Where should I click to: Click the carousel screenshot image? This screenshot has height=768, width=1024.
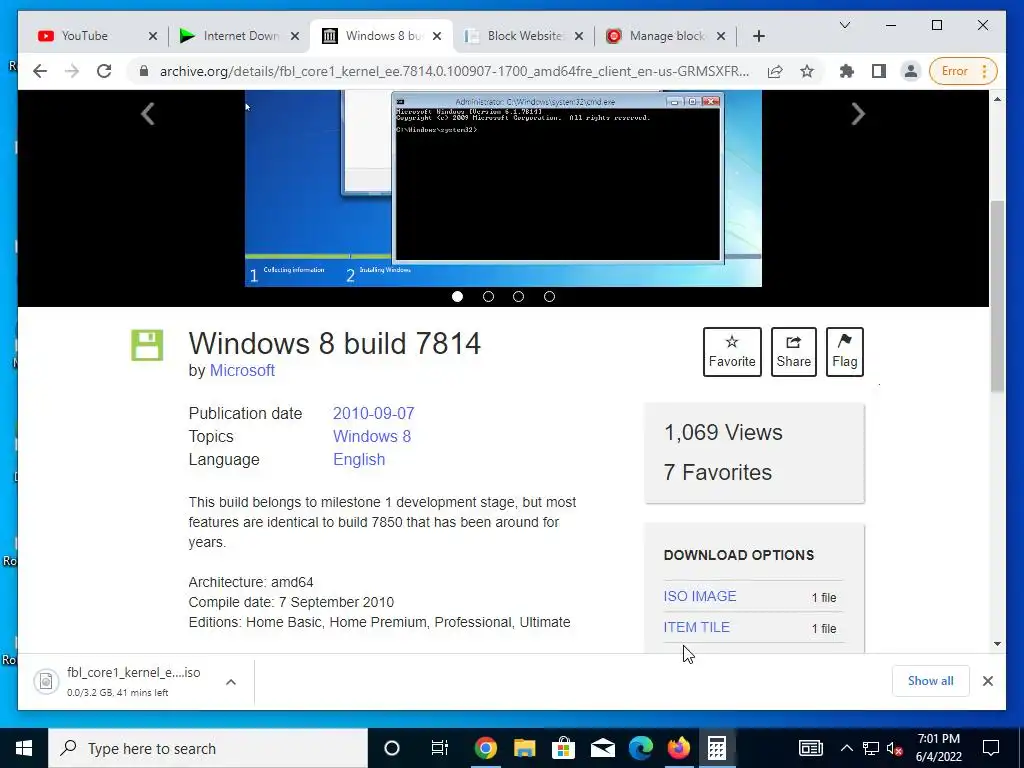click(503, 189)
